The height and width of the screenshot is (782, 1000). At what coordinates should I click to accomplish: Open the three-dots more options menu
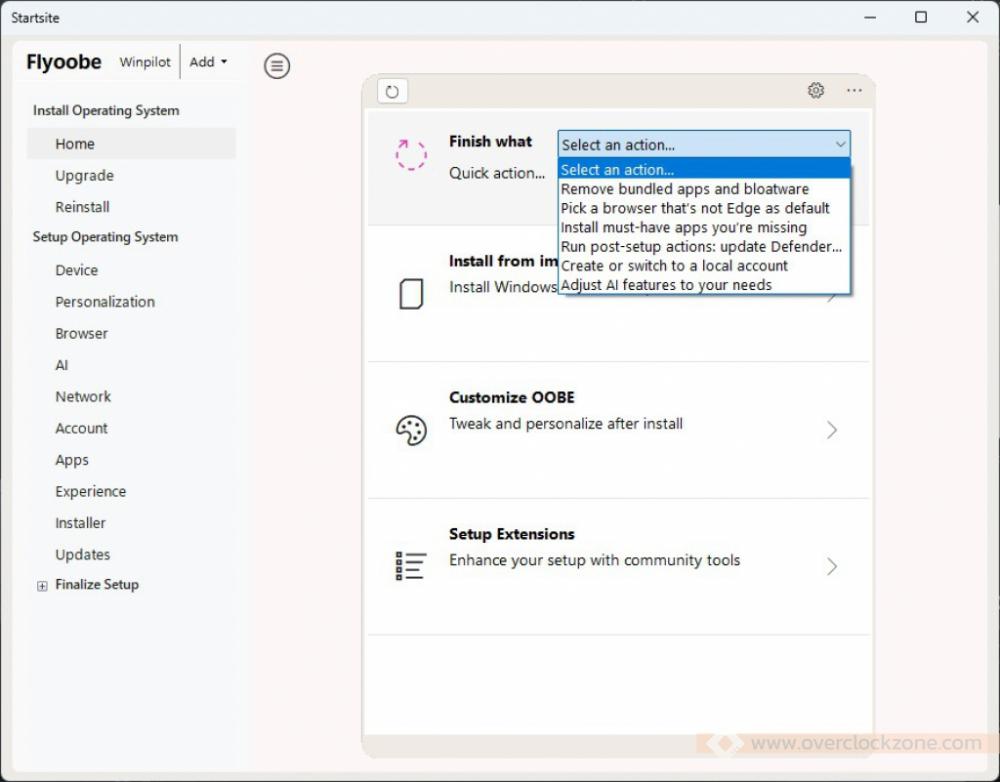854,91
